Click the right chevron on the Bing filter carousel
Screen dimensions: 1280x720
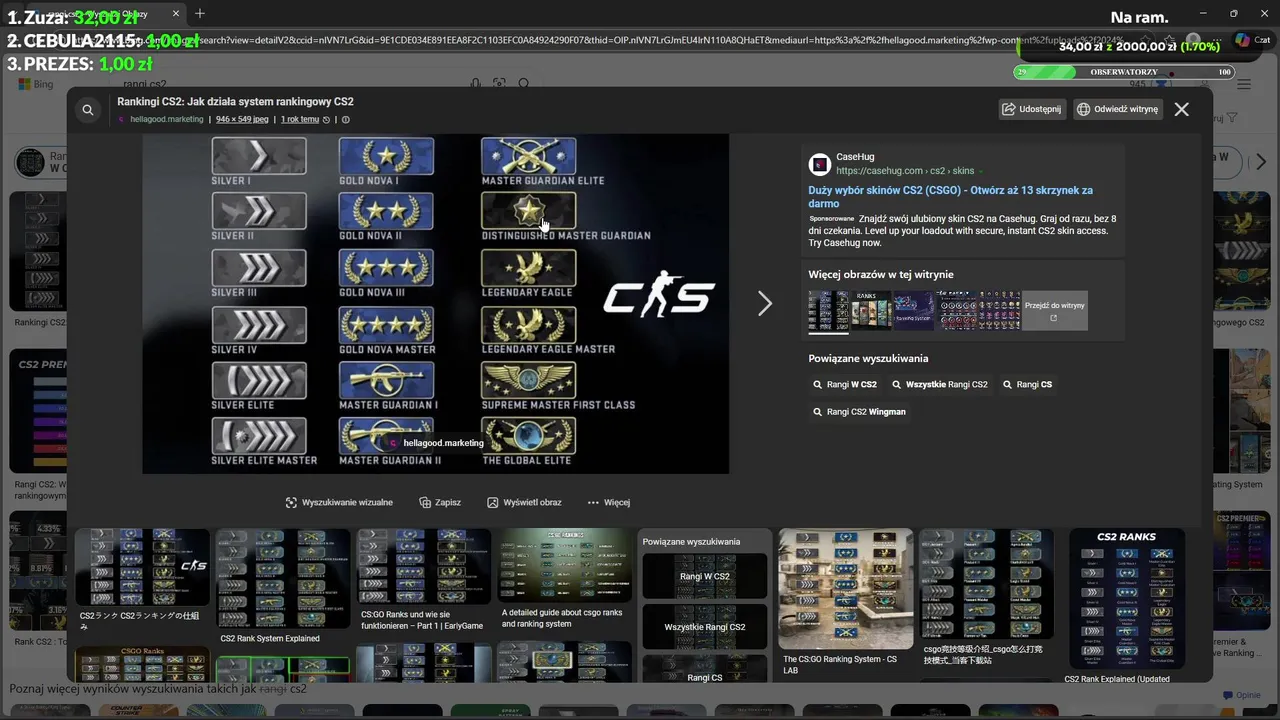pyautogui.click(x=1260, y=161)
